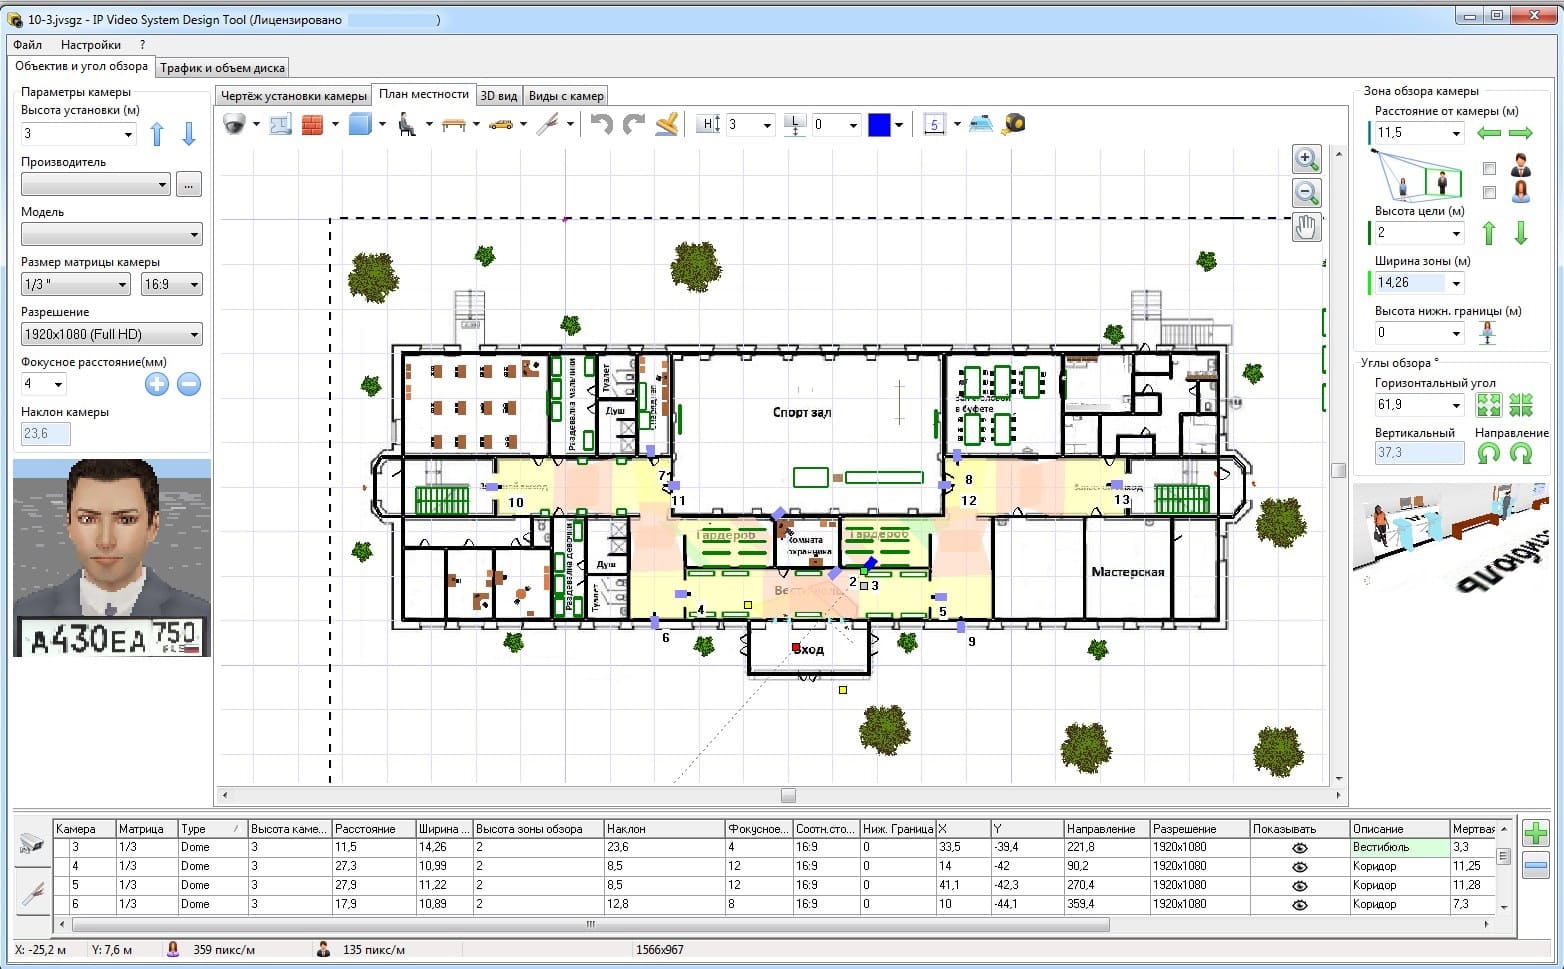This screenshot has height=969, width=1564.
Task: Remove the camera with the blue minus button
Action: coord(1535,866)
